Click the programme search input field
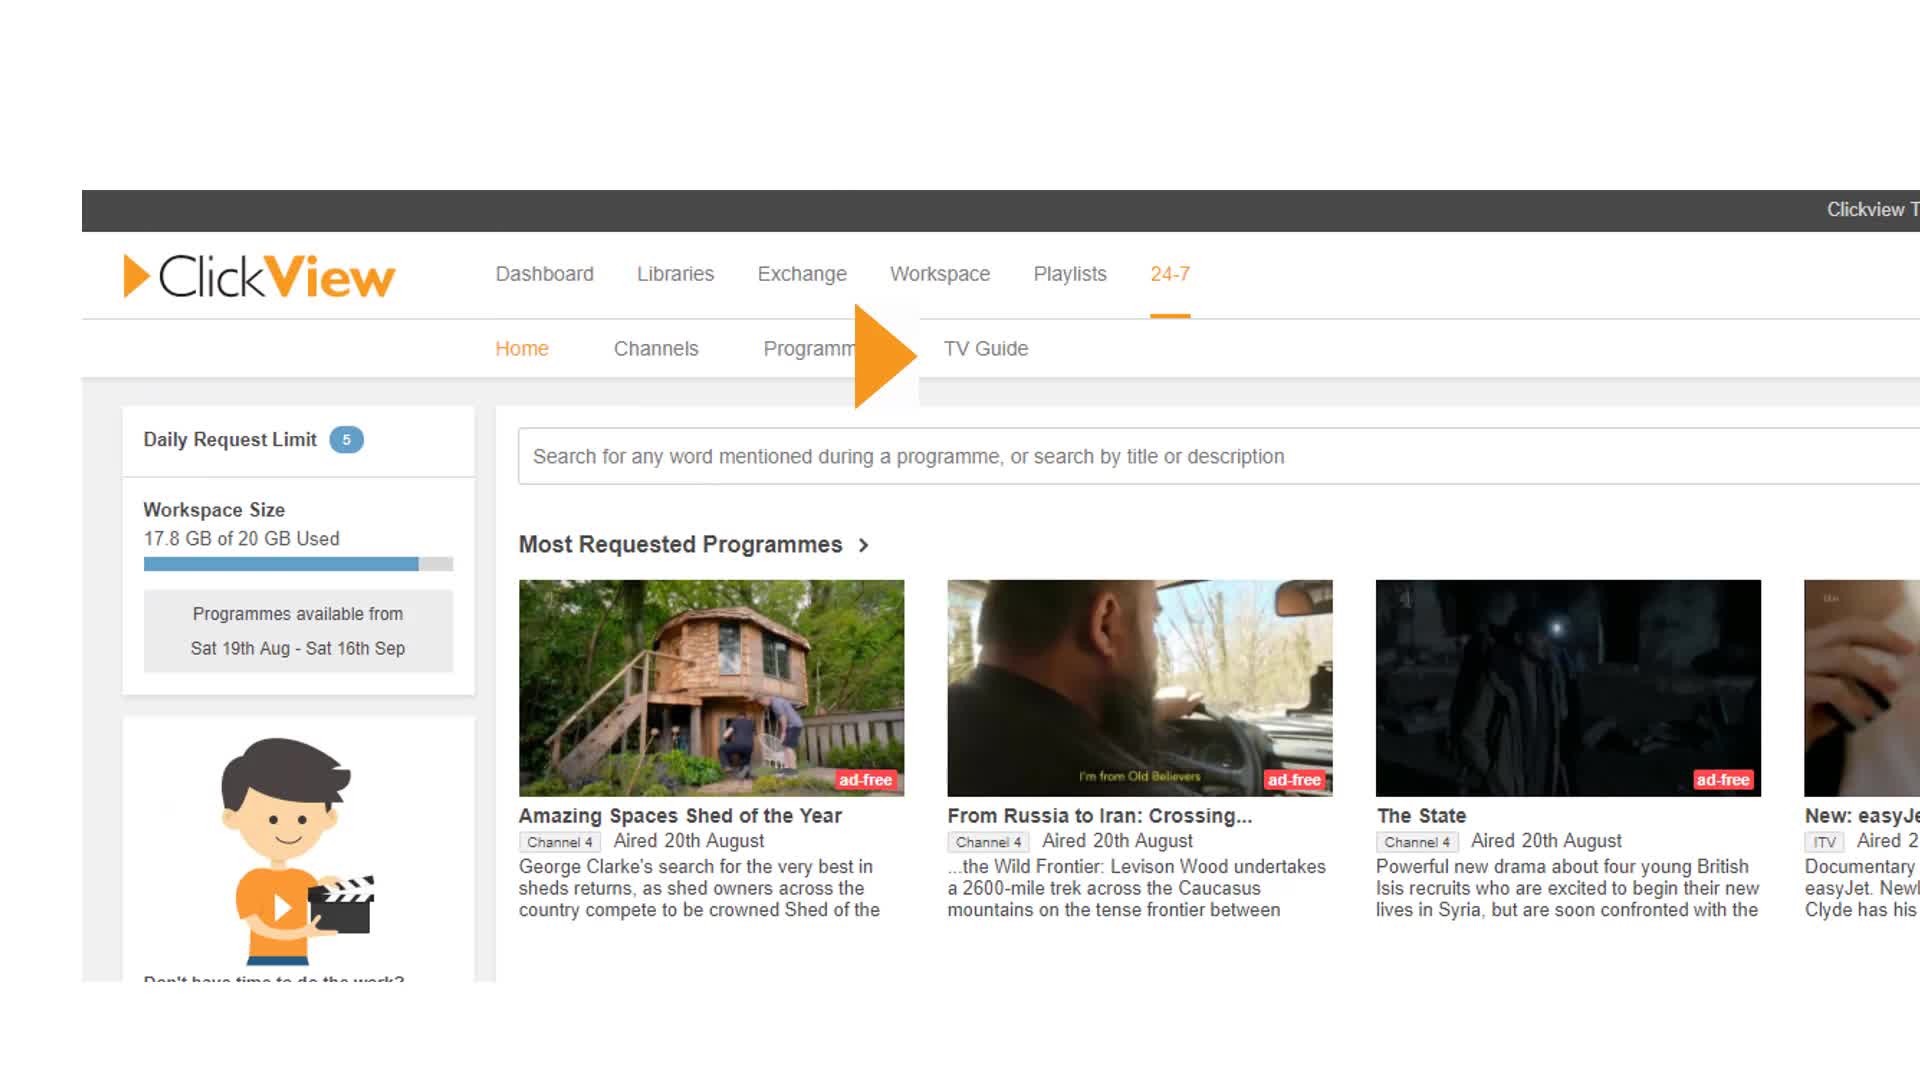 [1218, 456]
